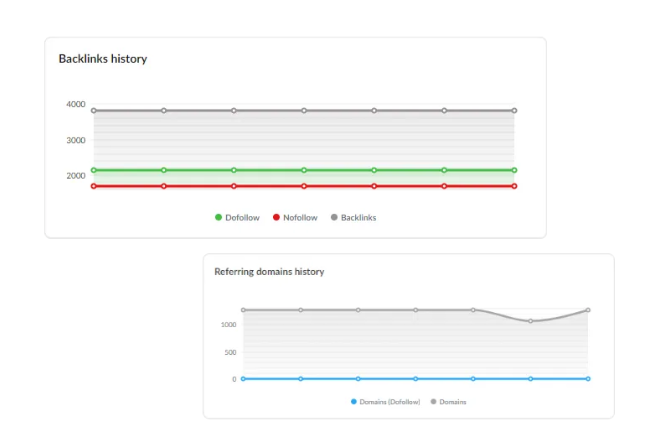This screenshot has height=435, width=667.
Task: Click the 1000 axis label
Action: (228, 325)
